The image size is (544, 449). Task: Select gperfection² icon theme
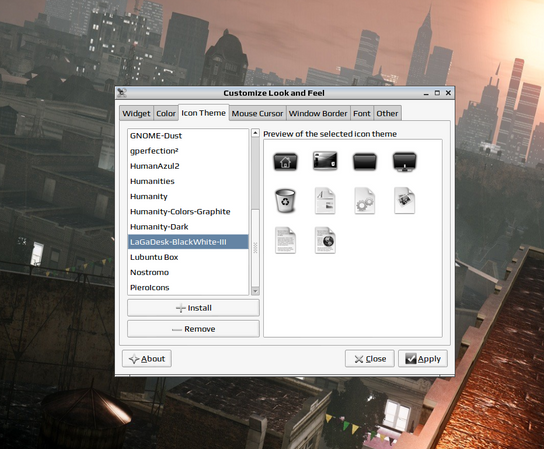point(188,151)
